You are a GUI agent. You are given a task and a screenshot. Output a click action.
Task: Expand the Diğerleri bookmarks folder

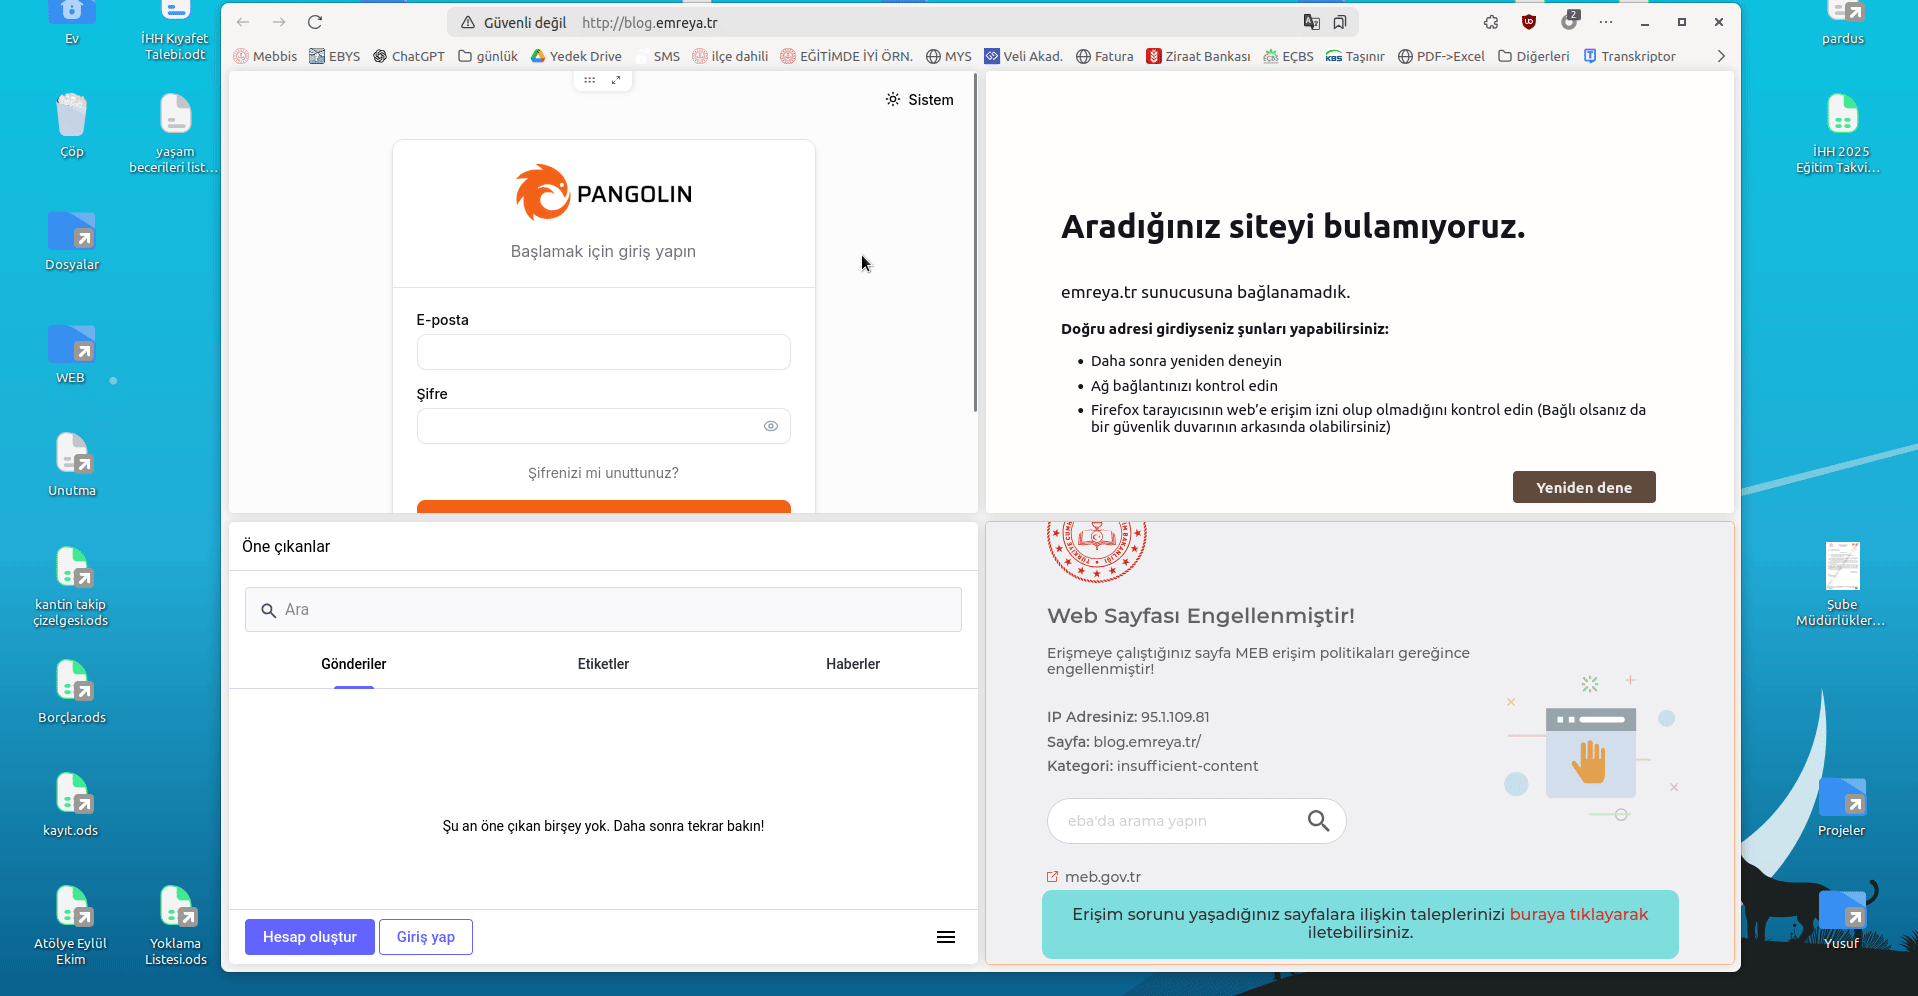point(1534,56)
